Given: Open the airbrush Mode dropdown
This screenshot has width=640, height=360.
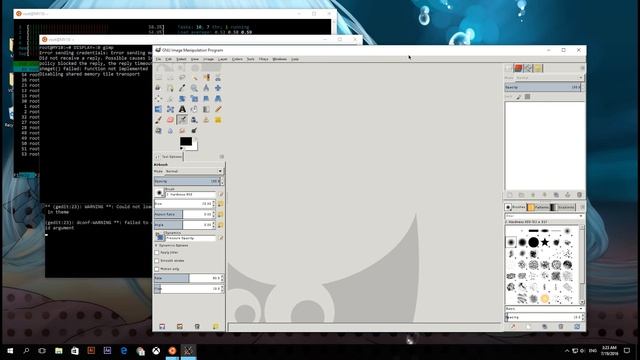Looking at the screenshot, I should [x=194, y=171].
